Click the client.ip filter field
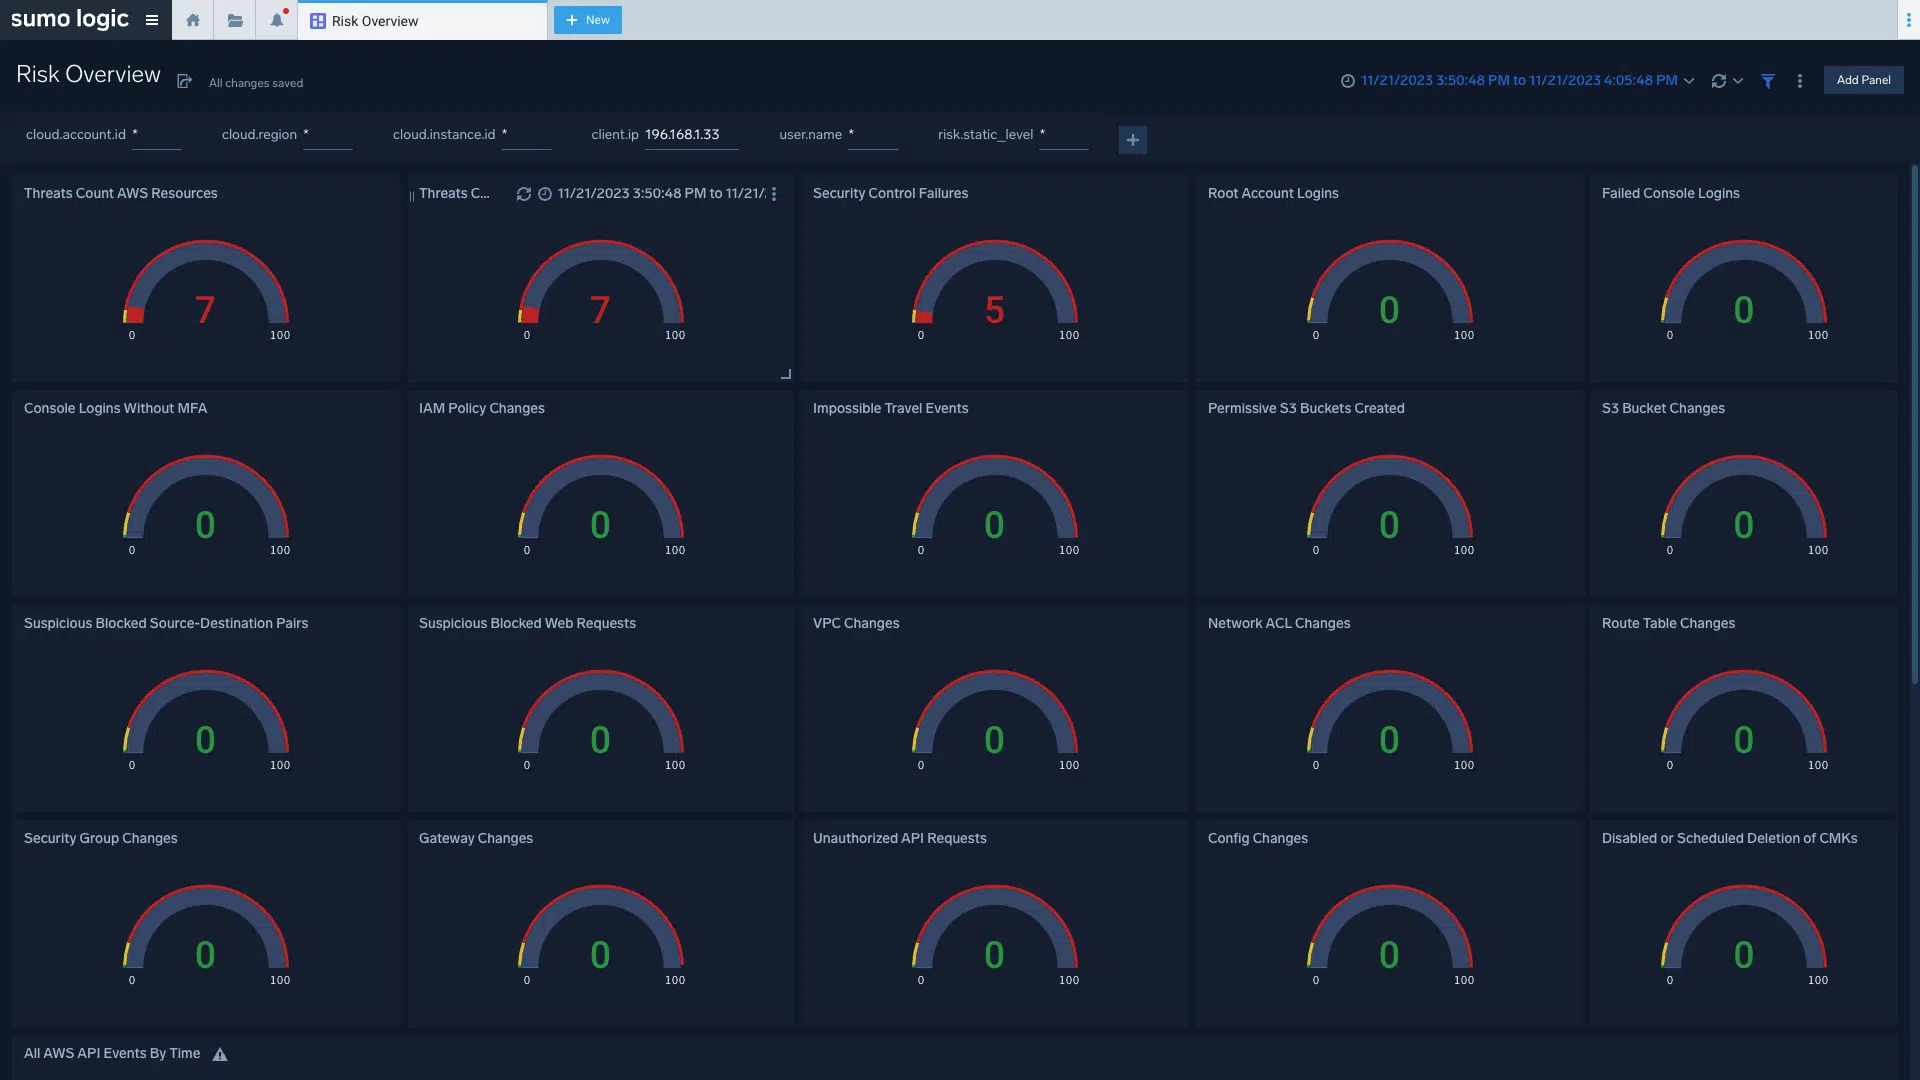 point(690,135)
